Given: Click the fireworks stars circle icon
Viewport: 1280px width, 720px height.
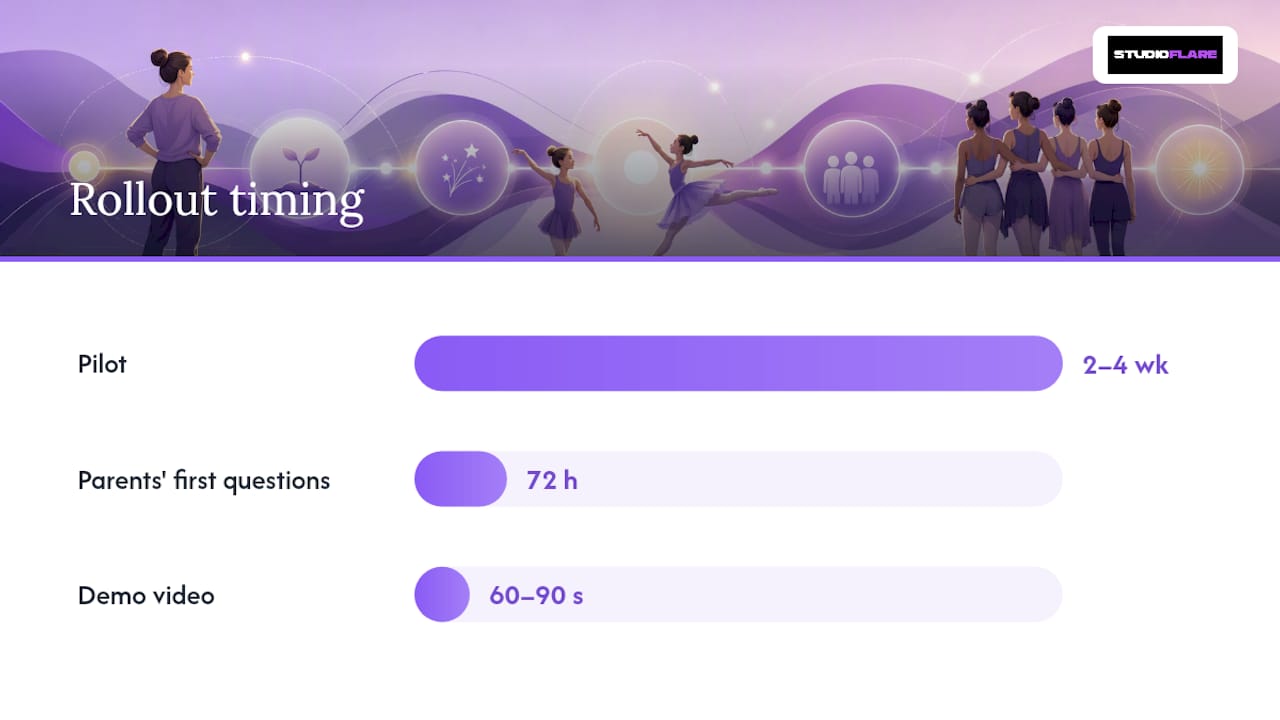Looking at the screenshot, I should pyautogui.click(x=462, y=167).
